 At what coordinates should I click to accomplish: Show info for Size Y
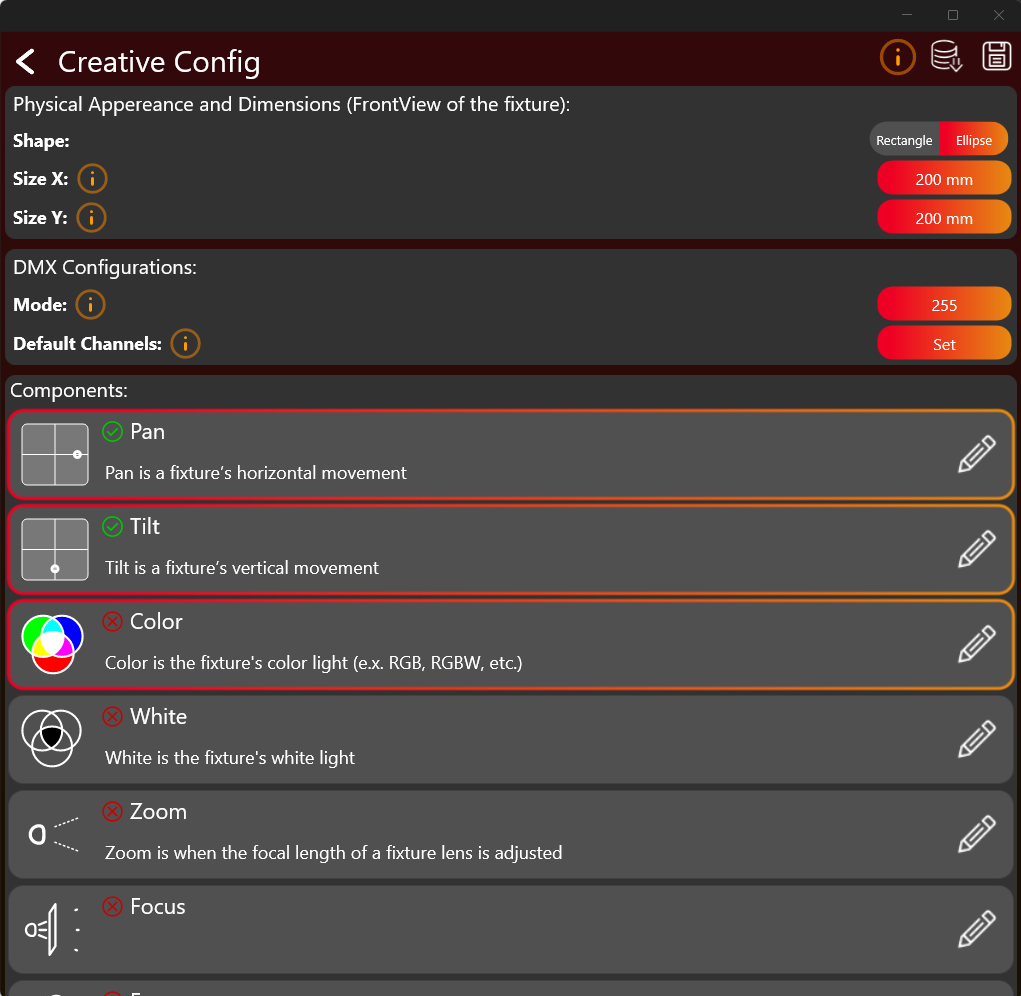(x=92, y=217)
